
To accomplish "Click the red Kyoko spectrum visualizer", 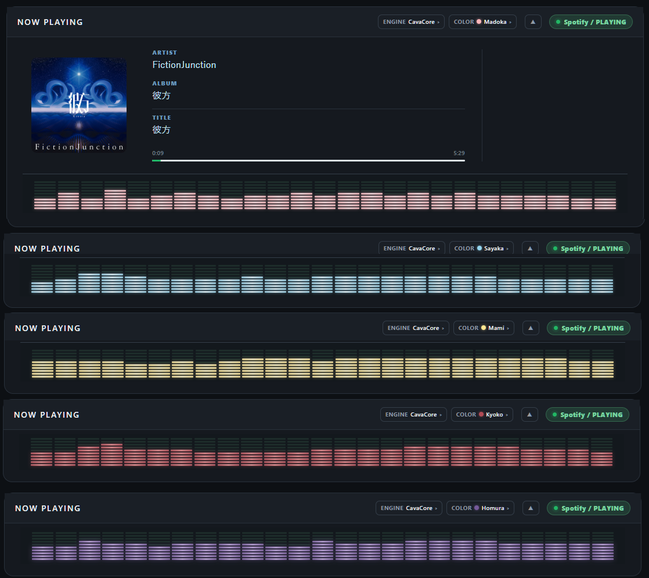I will pos(322,452).
